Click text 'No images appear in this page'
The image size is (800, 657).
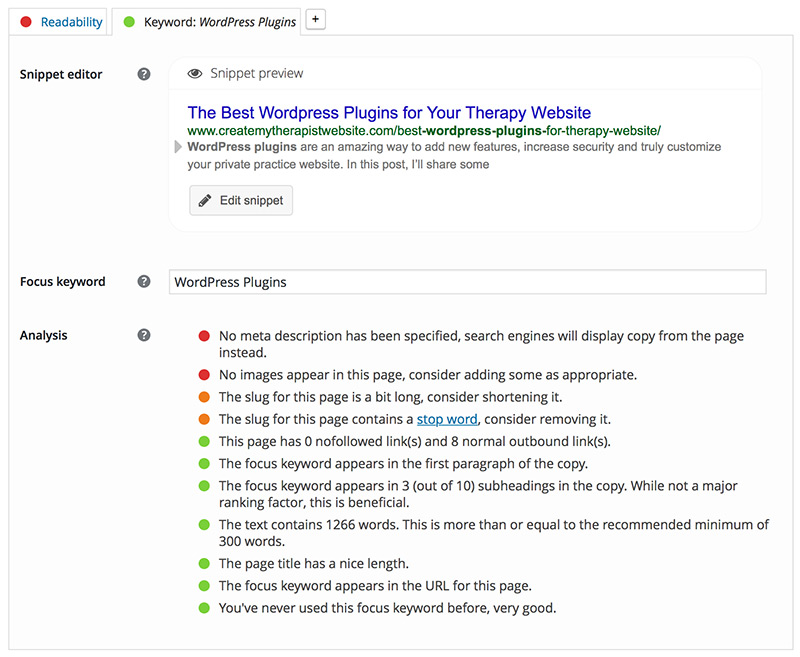pyautogui.click(x=312, y=375)
